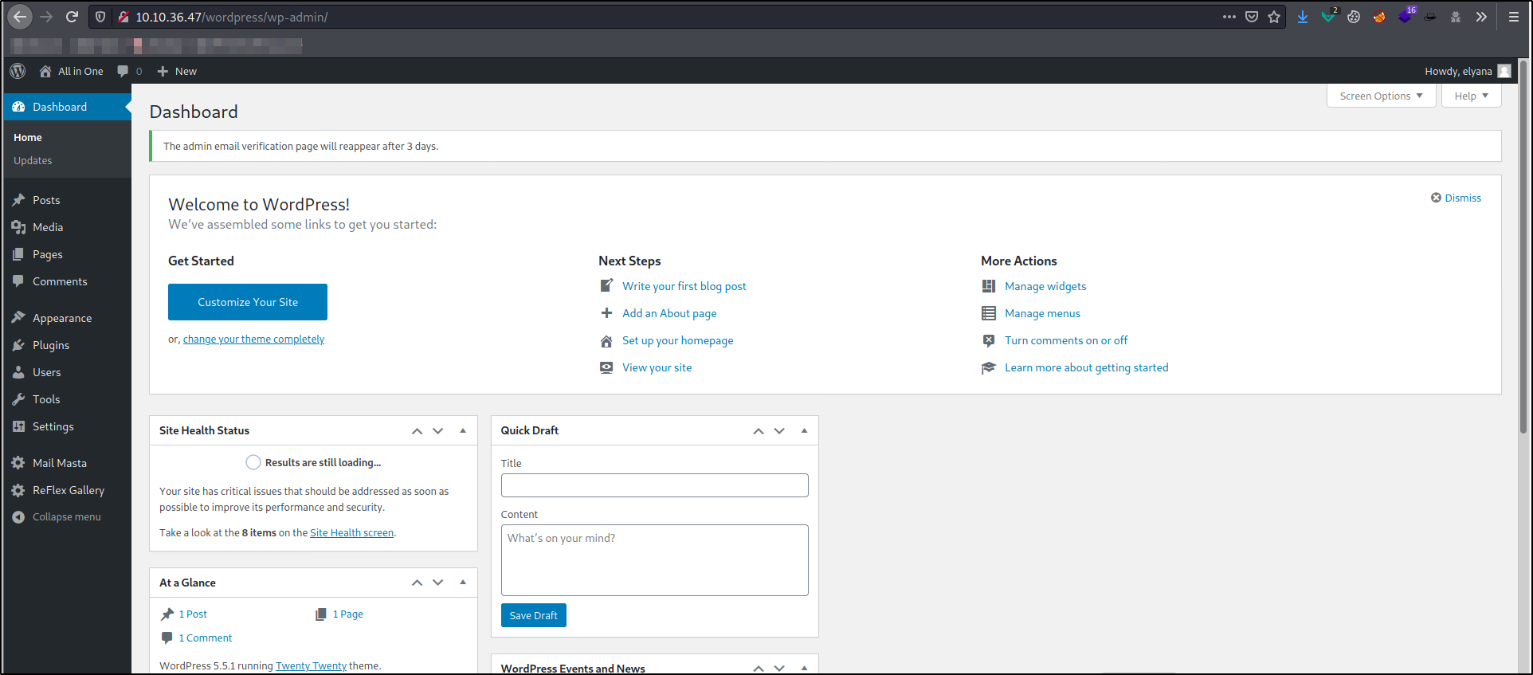Open the Site Health screen link
This screenshot has width=1533, height=675.
(352, 533)
